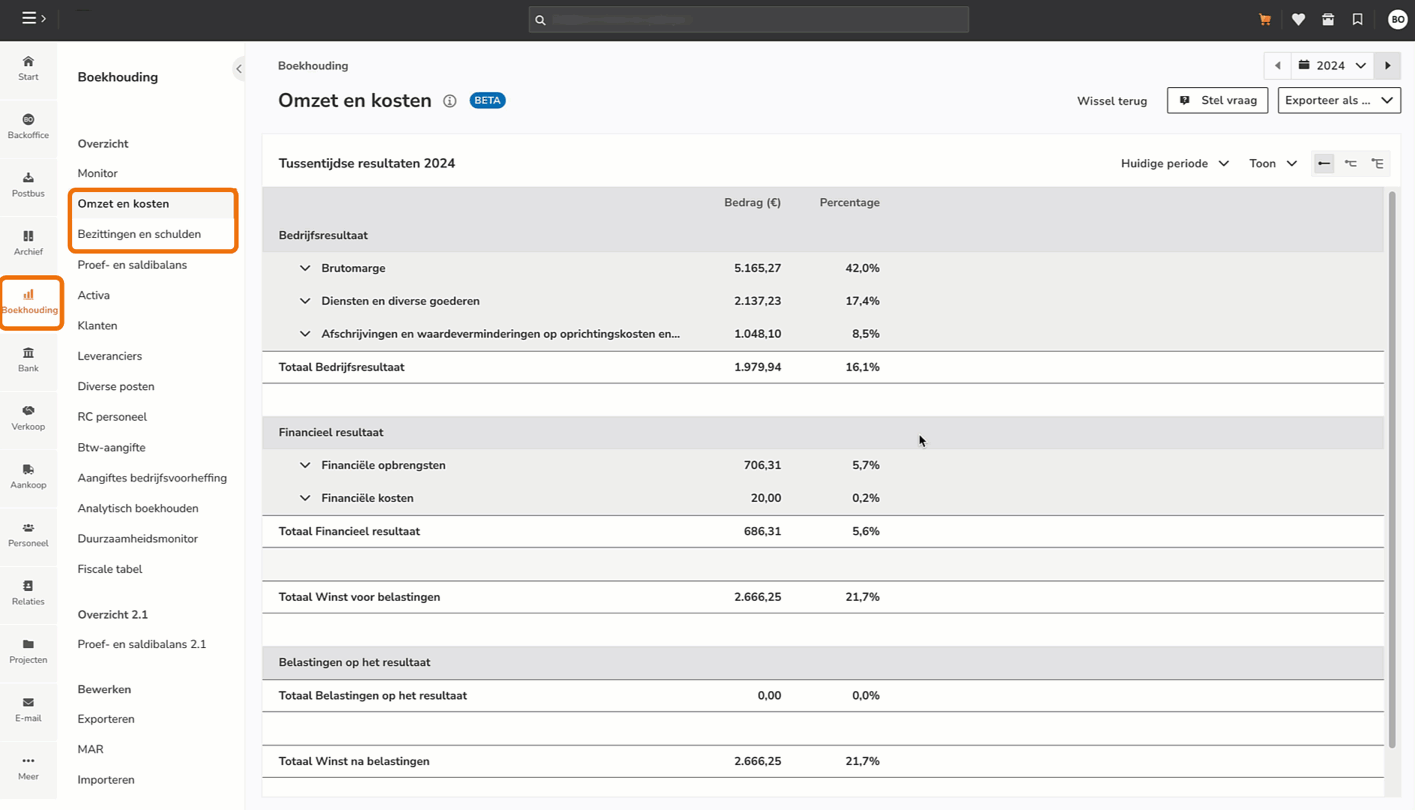1415x810 pixels.
Task: Go to the next year arrow
Action: pos(1387,66)
